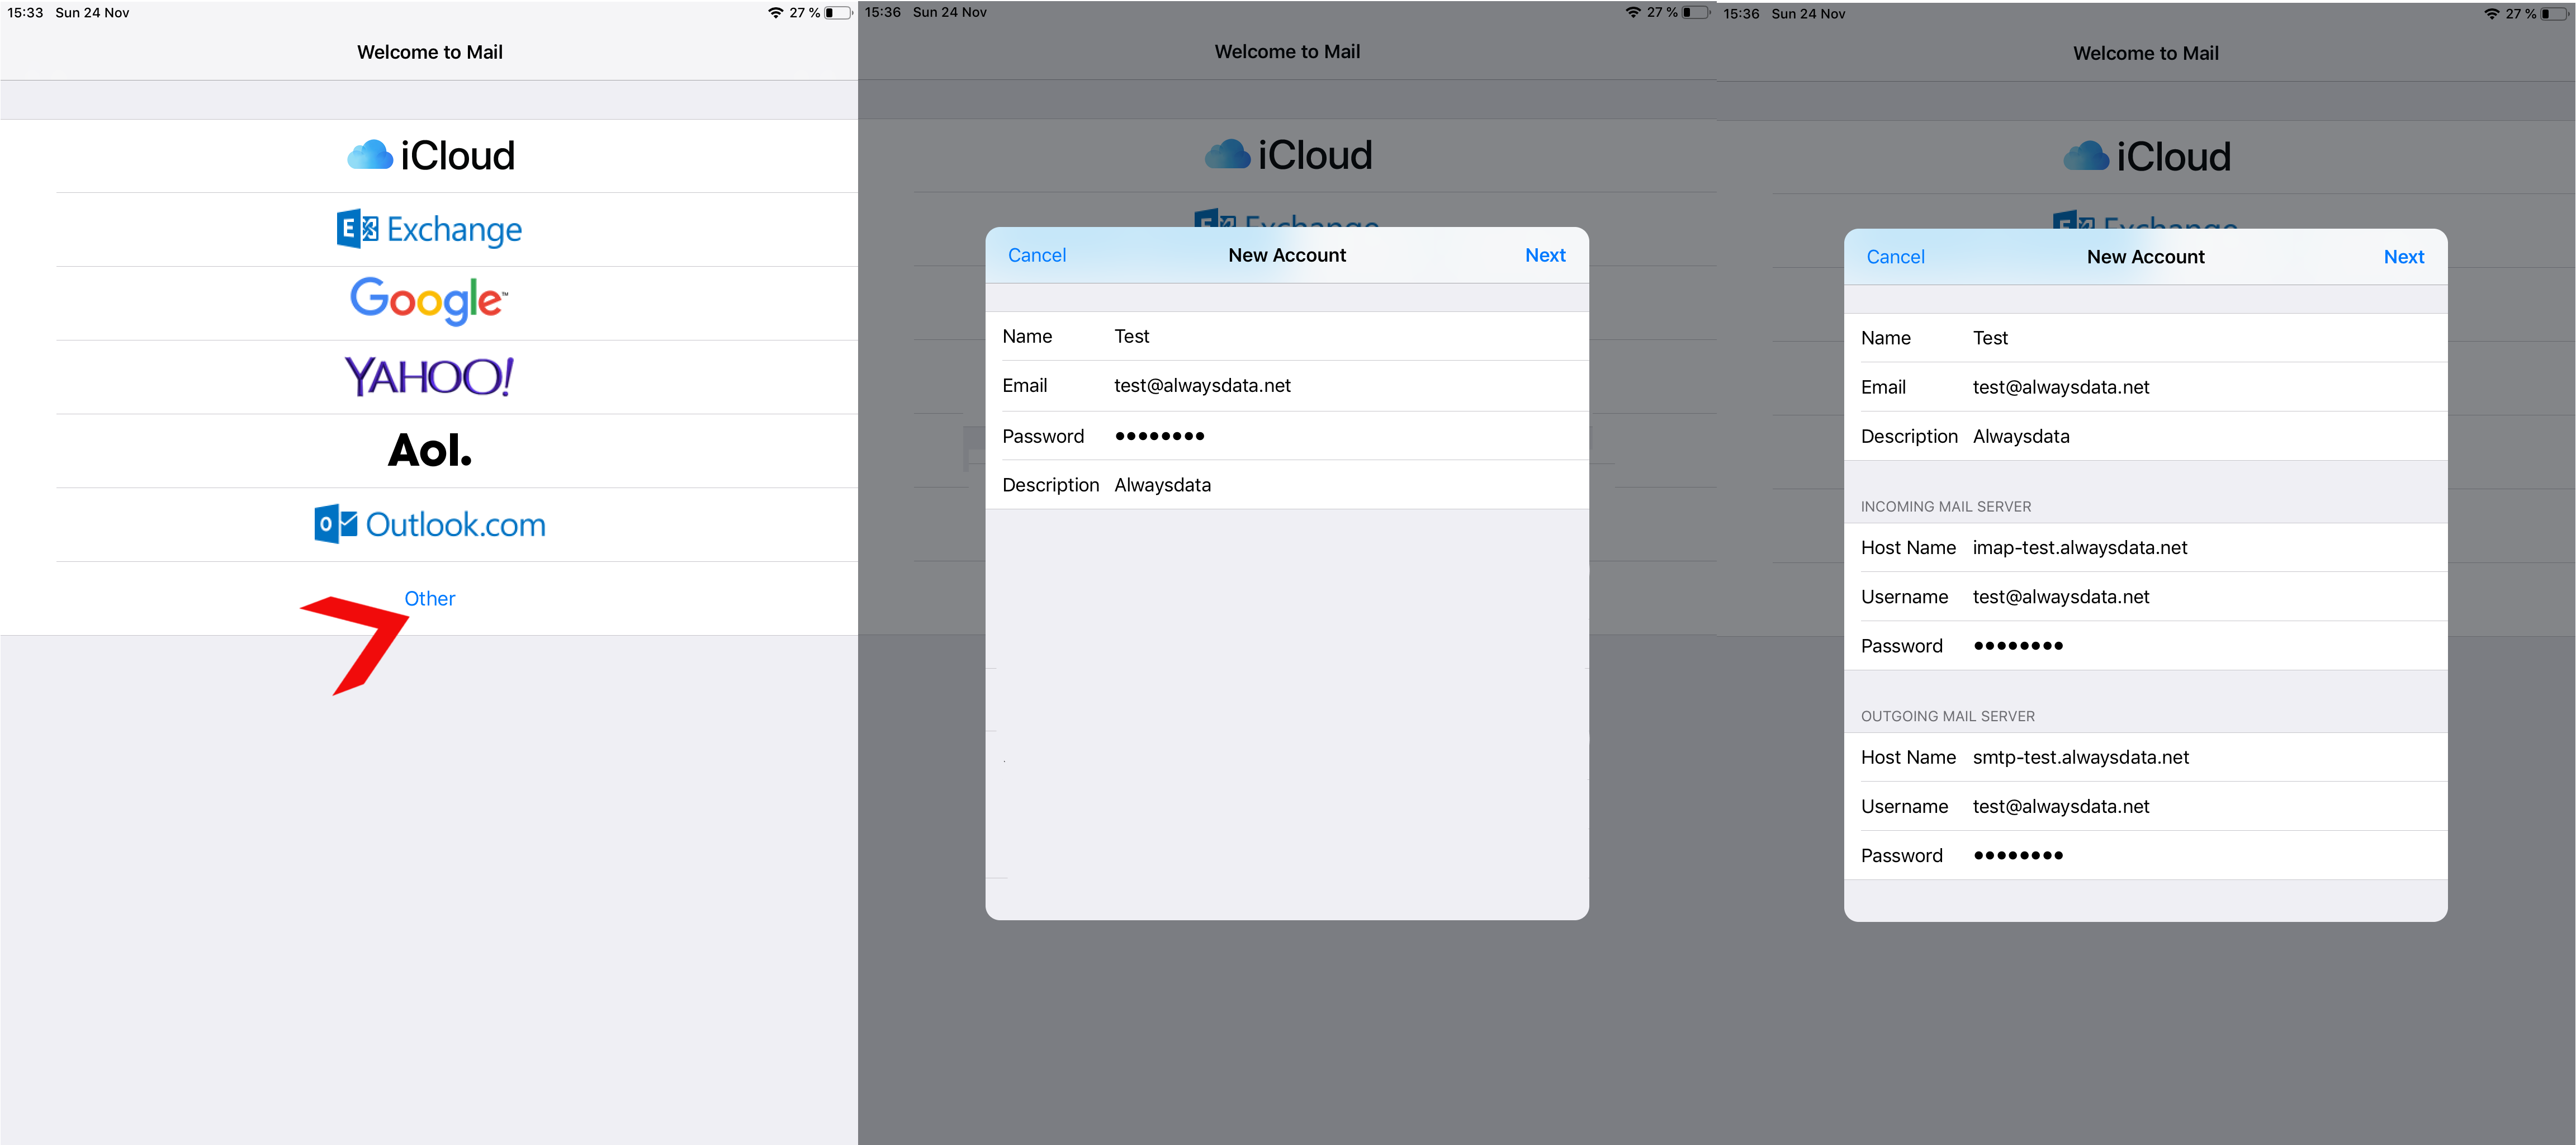Tap the Wi-Fi icon in right screen

(x=2492, y=14)
